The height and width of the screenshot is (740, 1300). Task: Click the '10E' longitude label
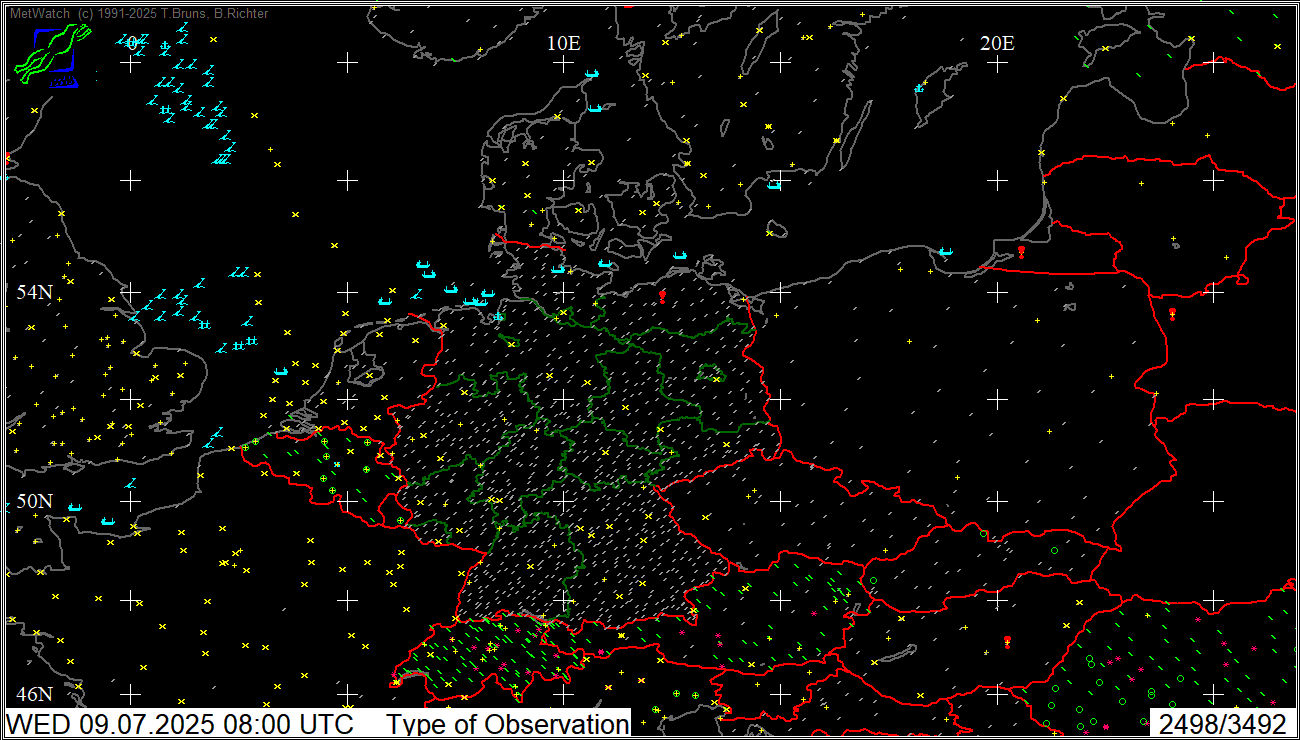(563, 43)
